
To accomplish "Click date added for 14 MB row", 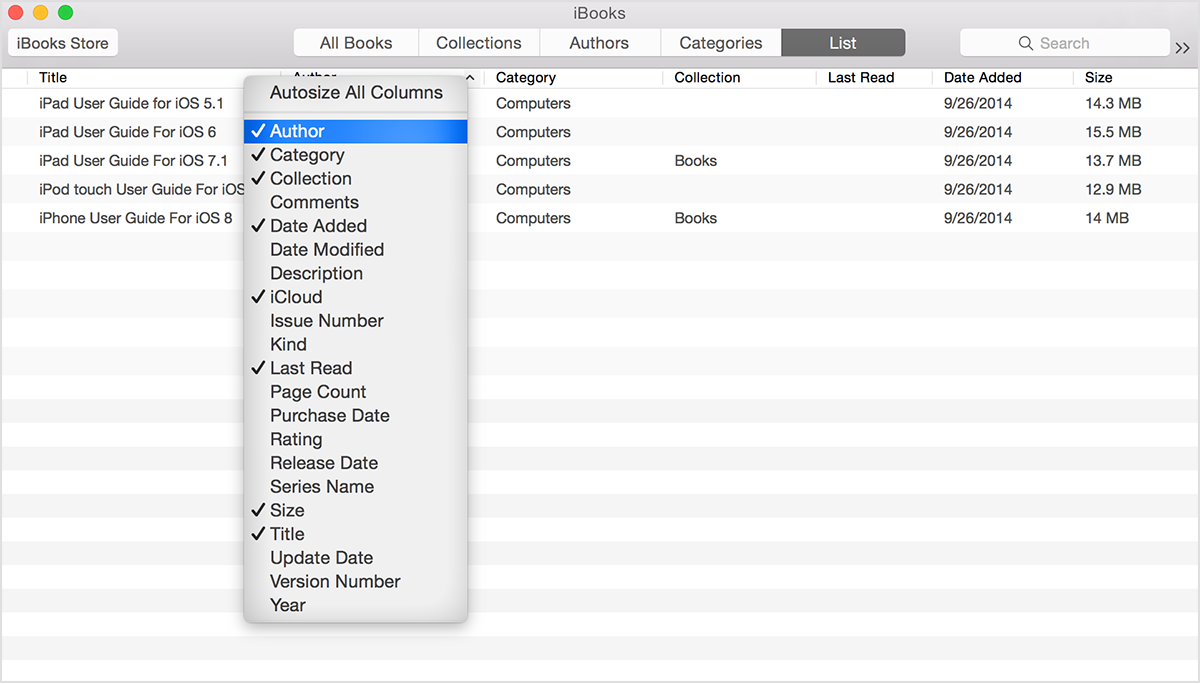I will (977, 218).
